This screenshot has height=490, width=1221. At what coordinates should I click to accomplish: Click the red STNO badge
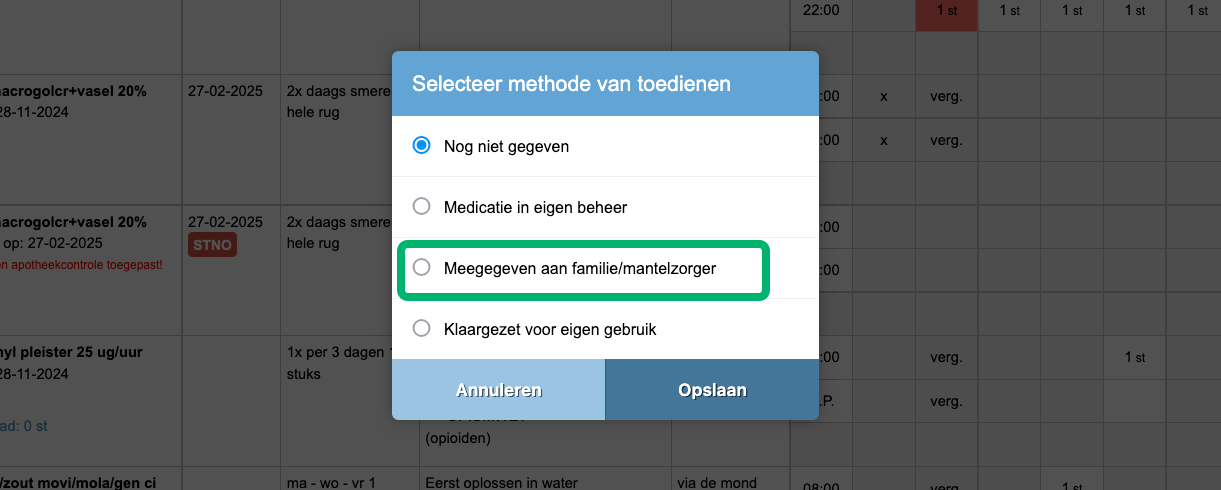[212, 245]
